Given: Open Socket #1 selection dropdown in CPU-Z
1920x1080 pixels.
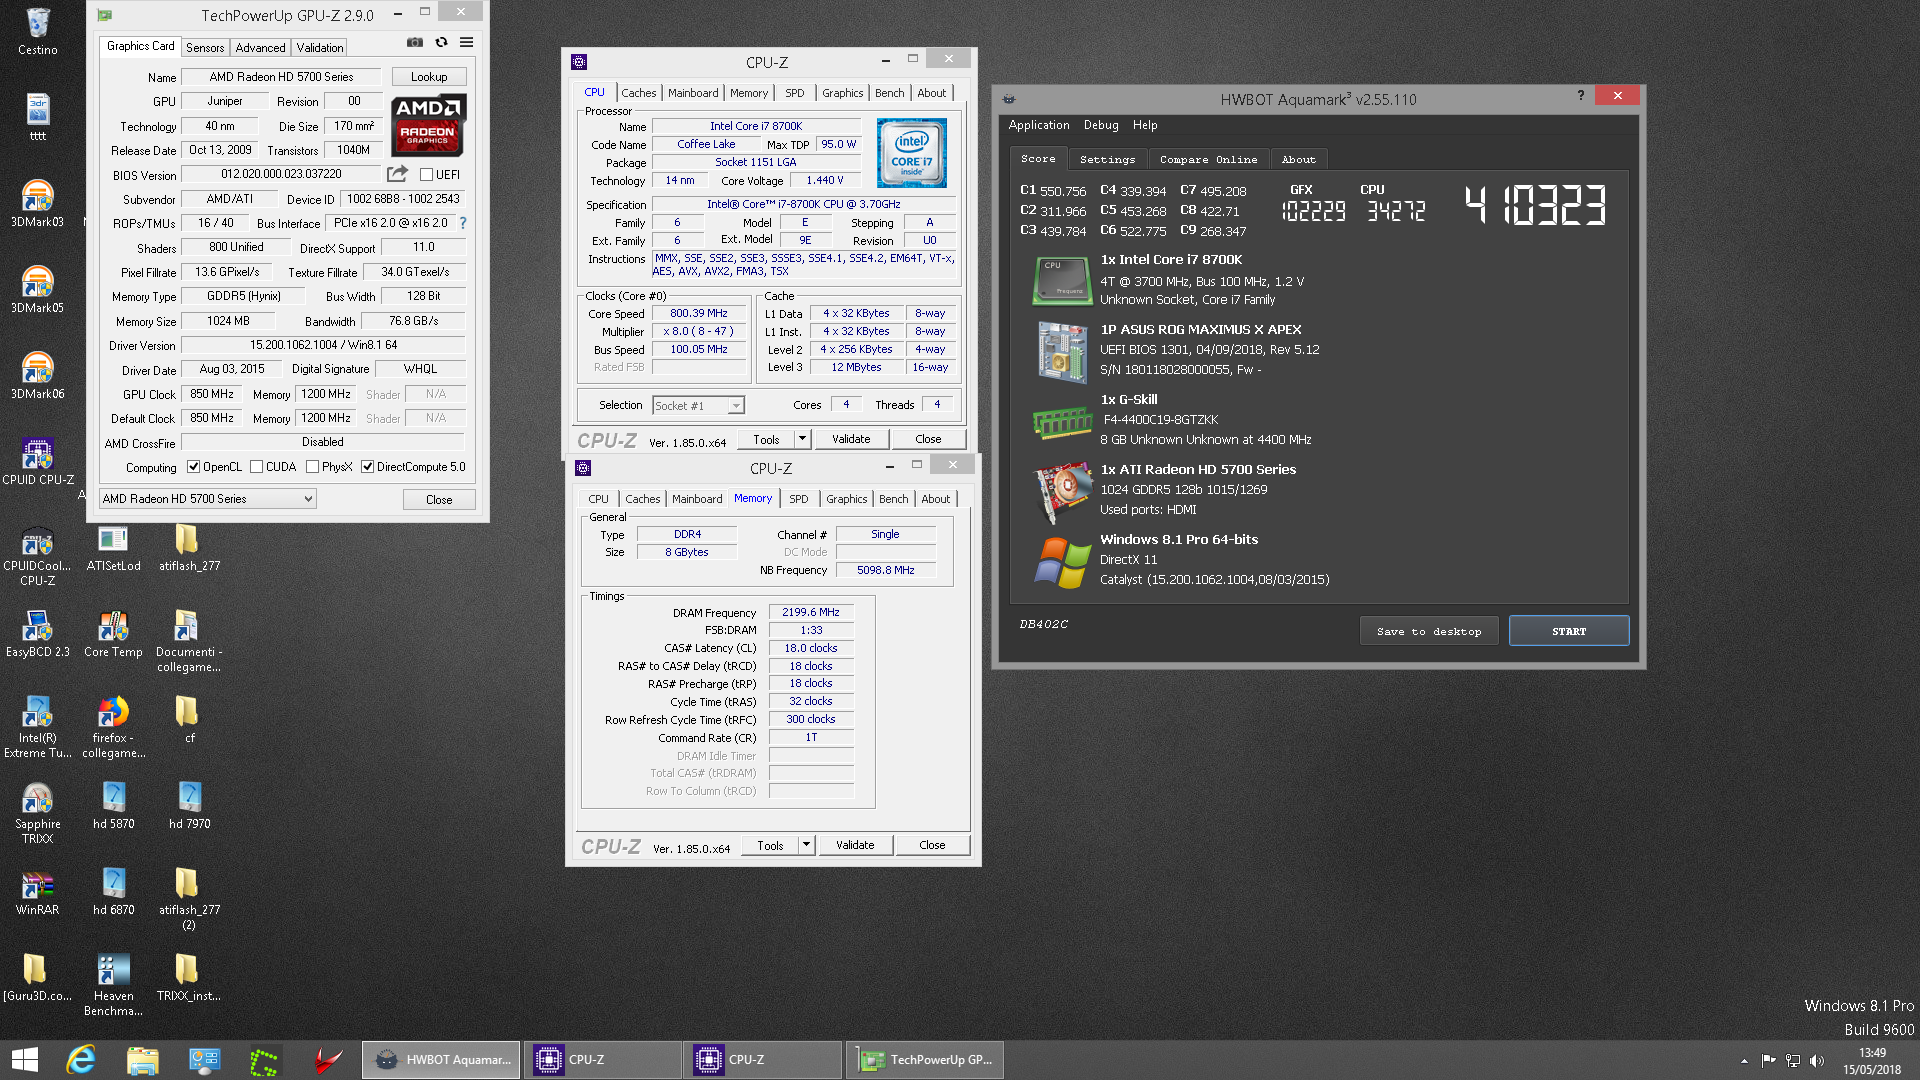Looking at the screenshot, I should [x=698, y=405].
